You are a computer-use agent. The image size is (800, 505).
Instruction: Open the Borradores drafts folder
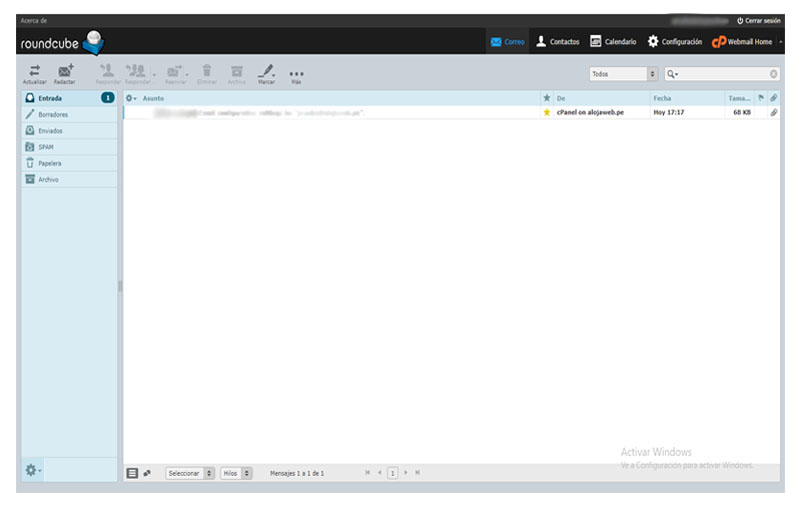point(69,114)
